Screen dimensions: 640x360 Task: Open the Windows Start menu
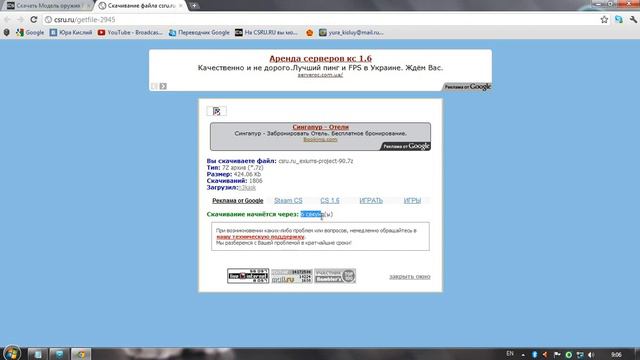(12, 353)
